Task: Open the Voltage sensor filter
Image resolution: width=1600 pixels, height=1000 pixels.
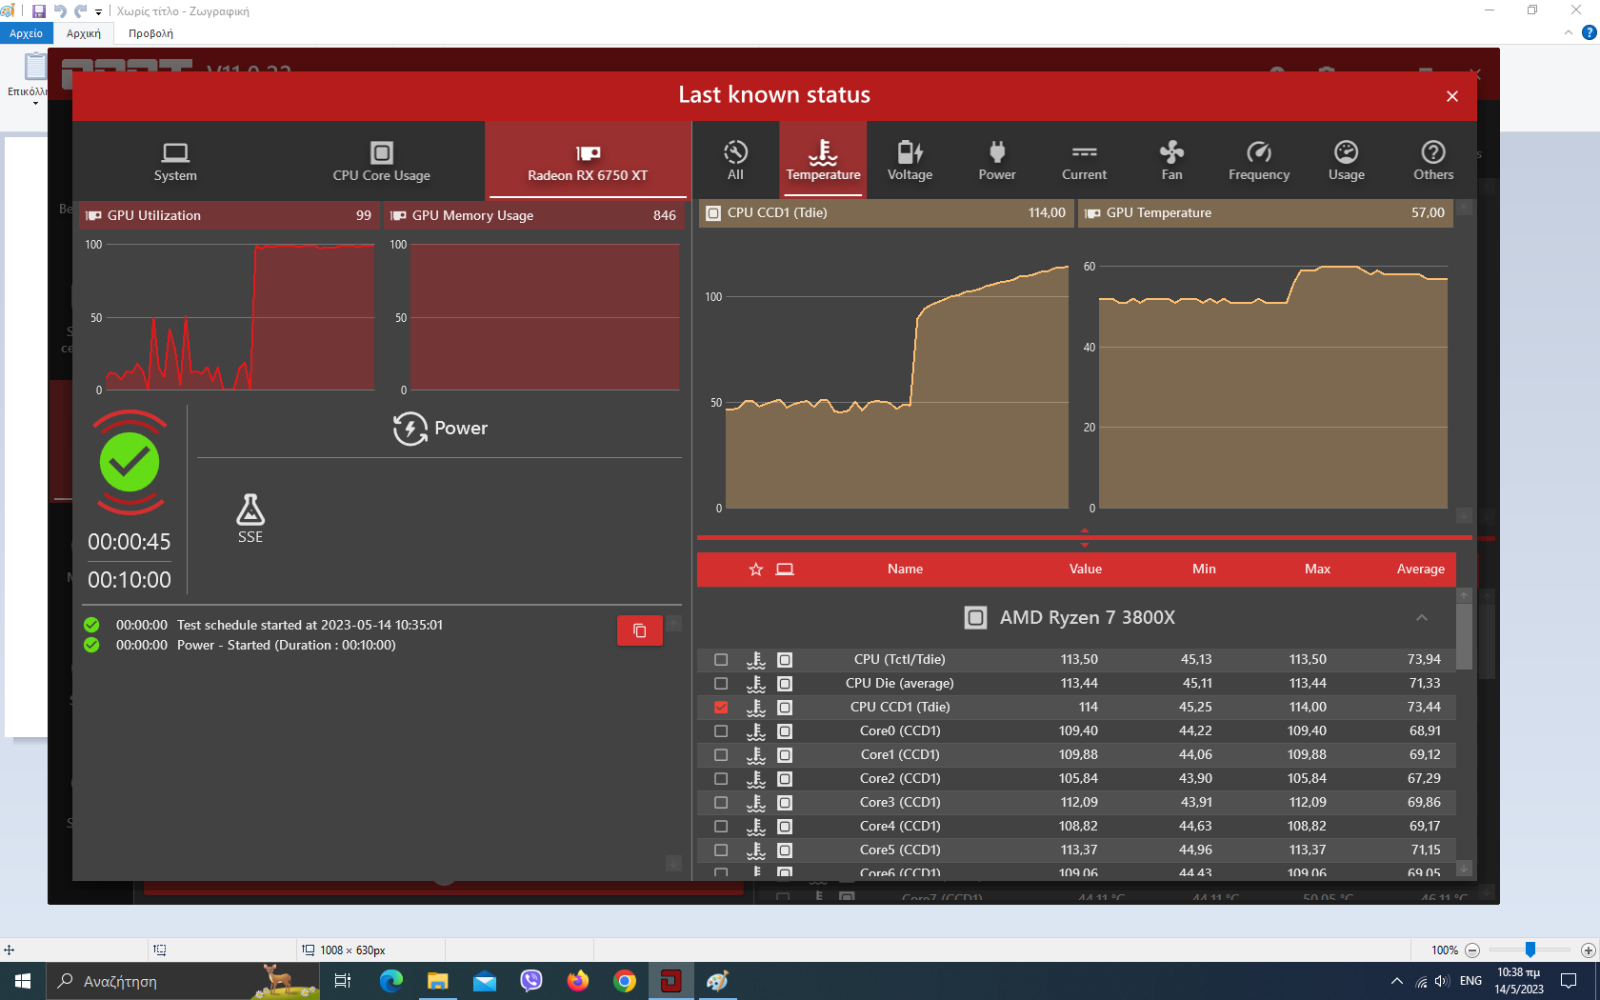Action: click(x=910, y=161)
